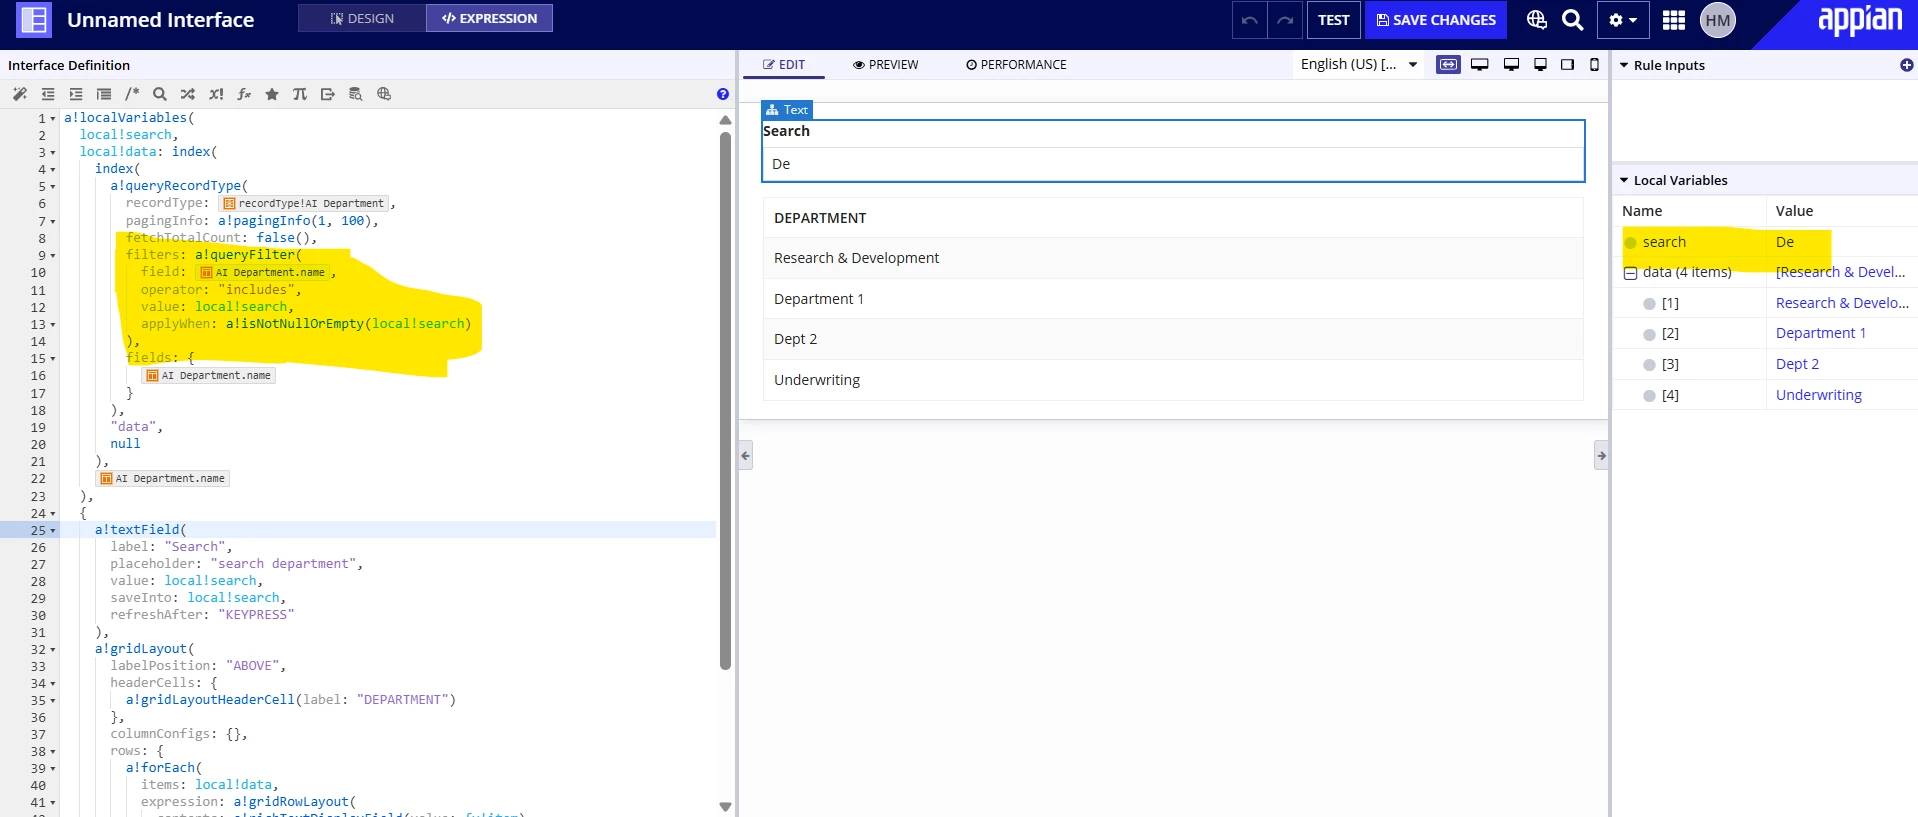Select the Text component label tag
1918x817 pixels.
tap(787, 110)
